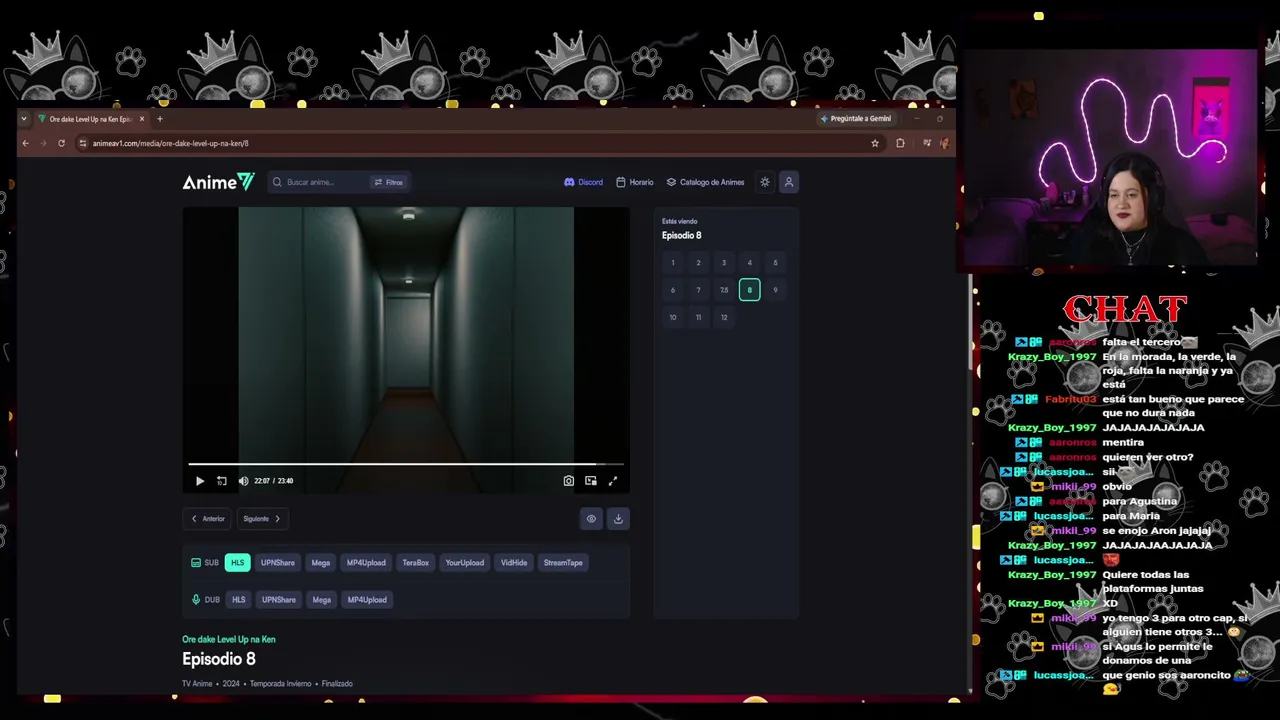This screenshot has height=720, width=1280.
Task: Jump to episode 1 in episode list
Action: pos(673,263)
